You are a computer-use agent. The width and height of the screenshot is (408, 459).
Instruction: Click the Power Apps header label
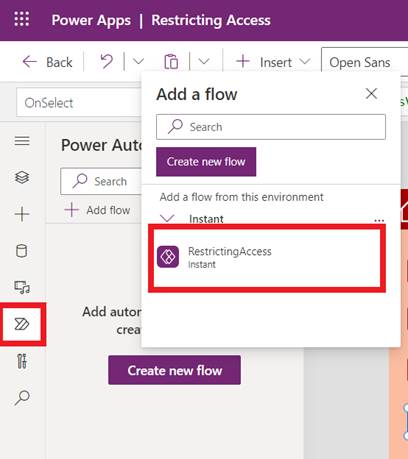pos(91,21)
